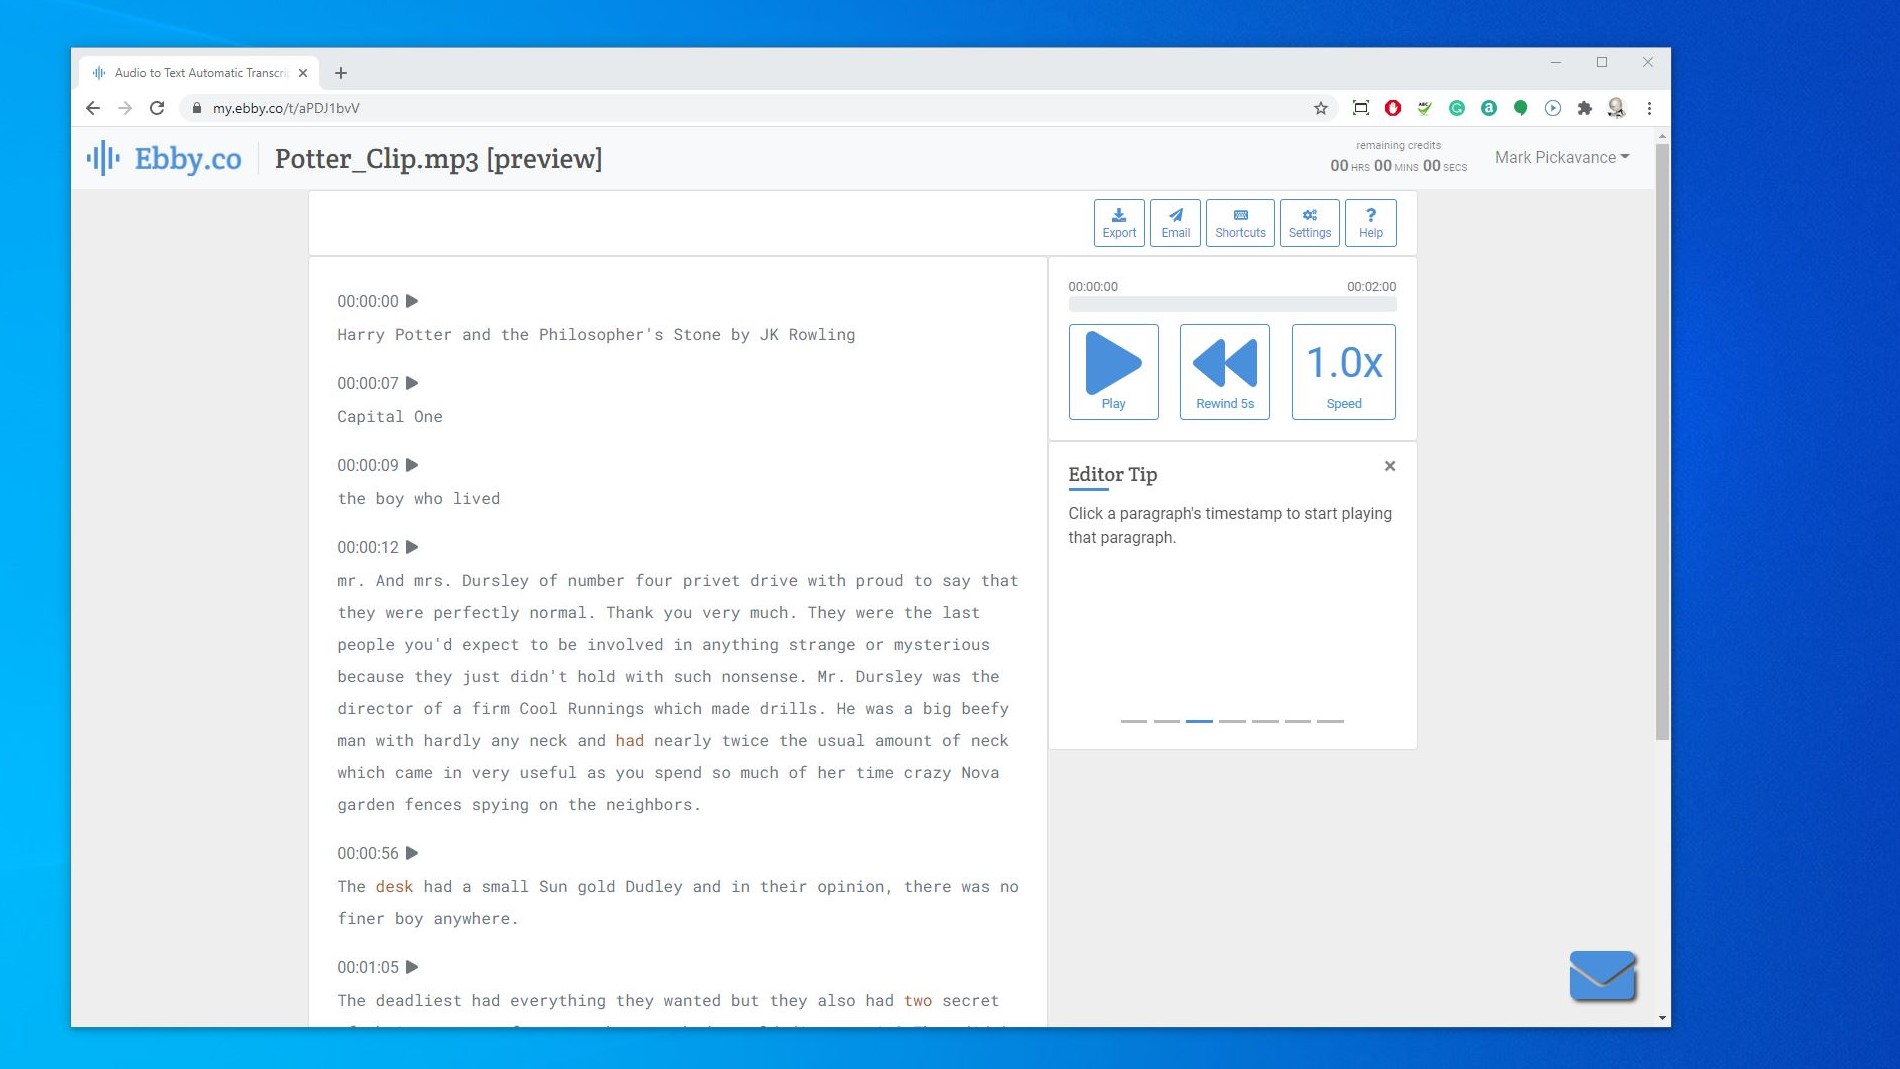Open a new browser tab
Image resolution: width=1900 pixels, height=1069 pixels.
pos(341,73)
